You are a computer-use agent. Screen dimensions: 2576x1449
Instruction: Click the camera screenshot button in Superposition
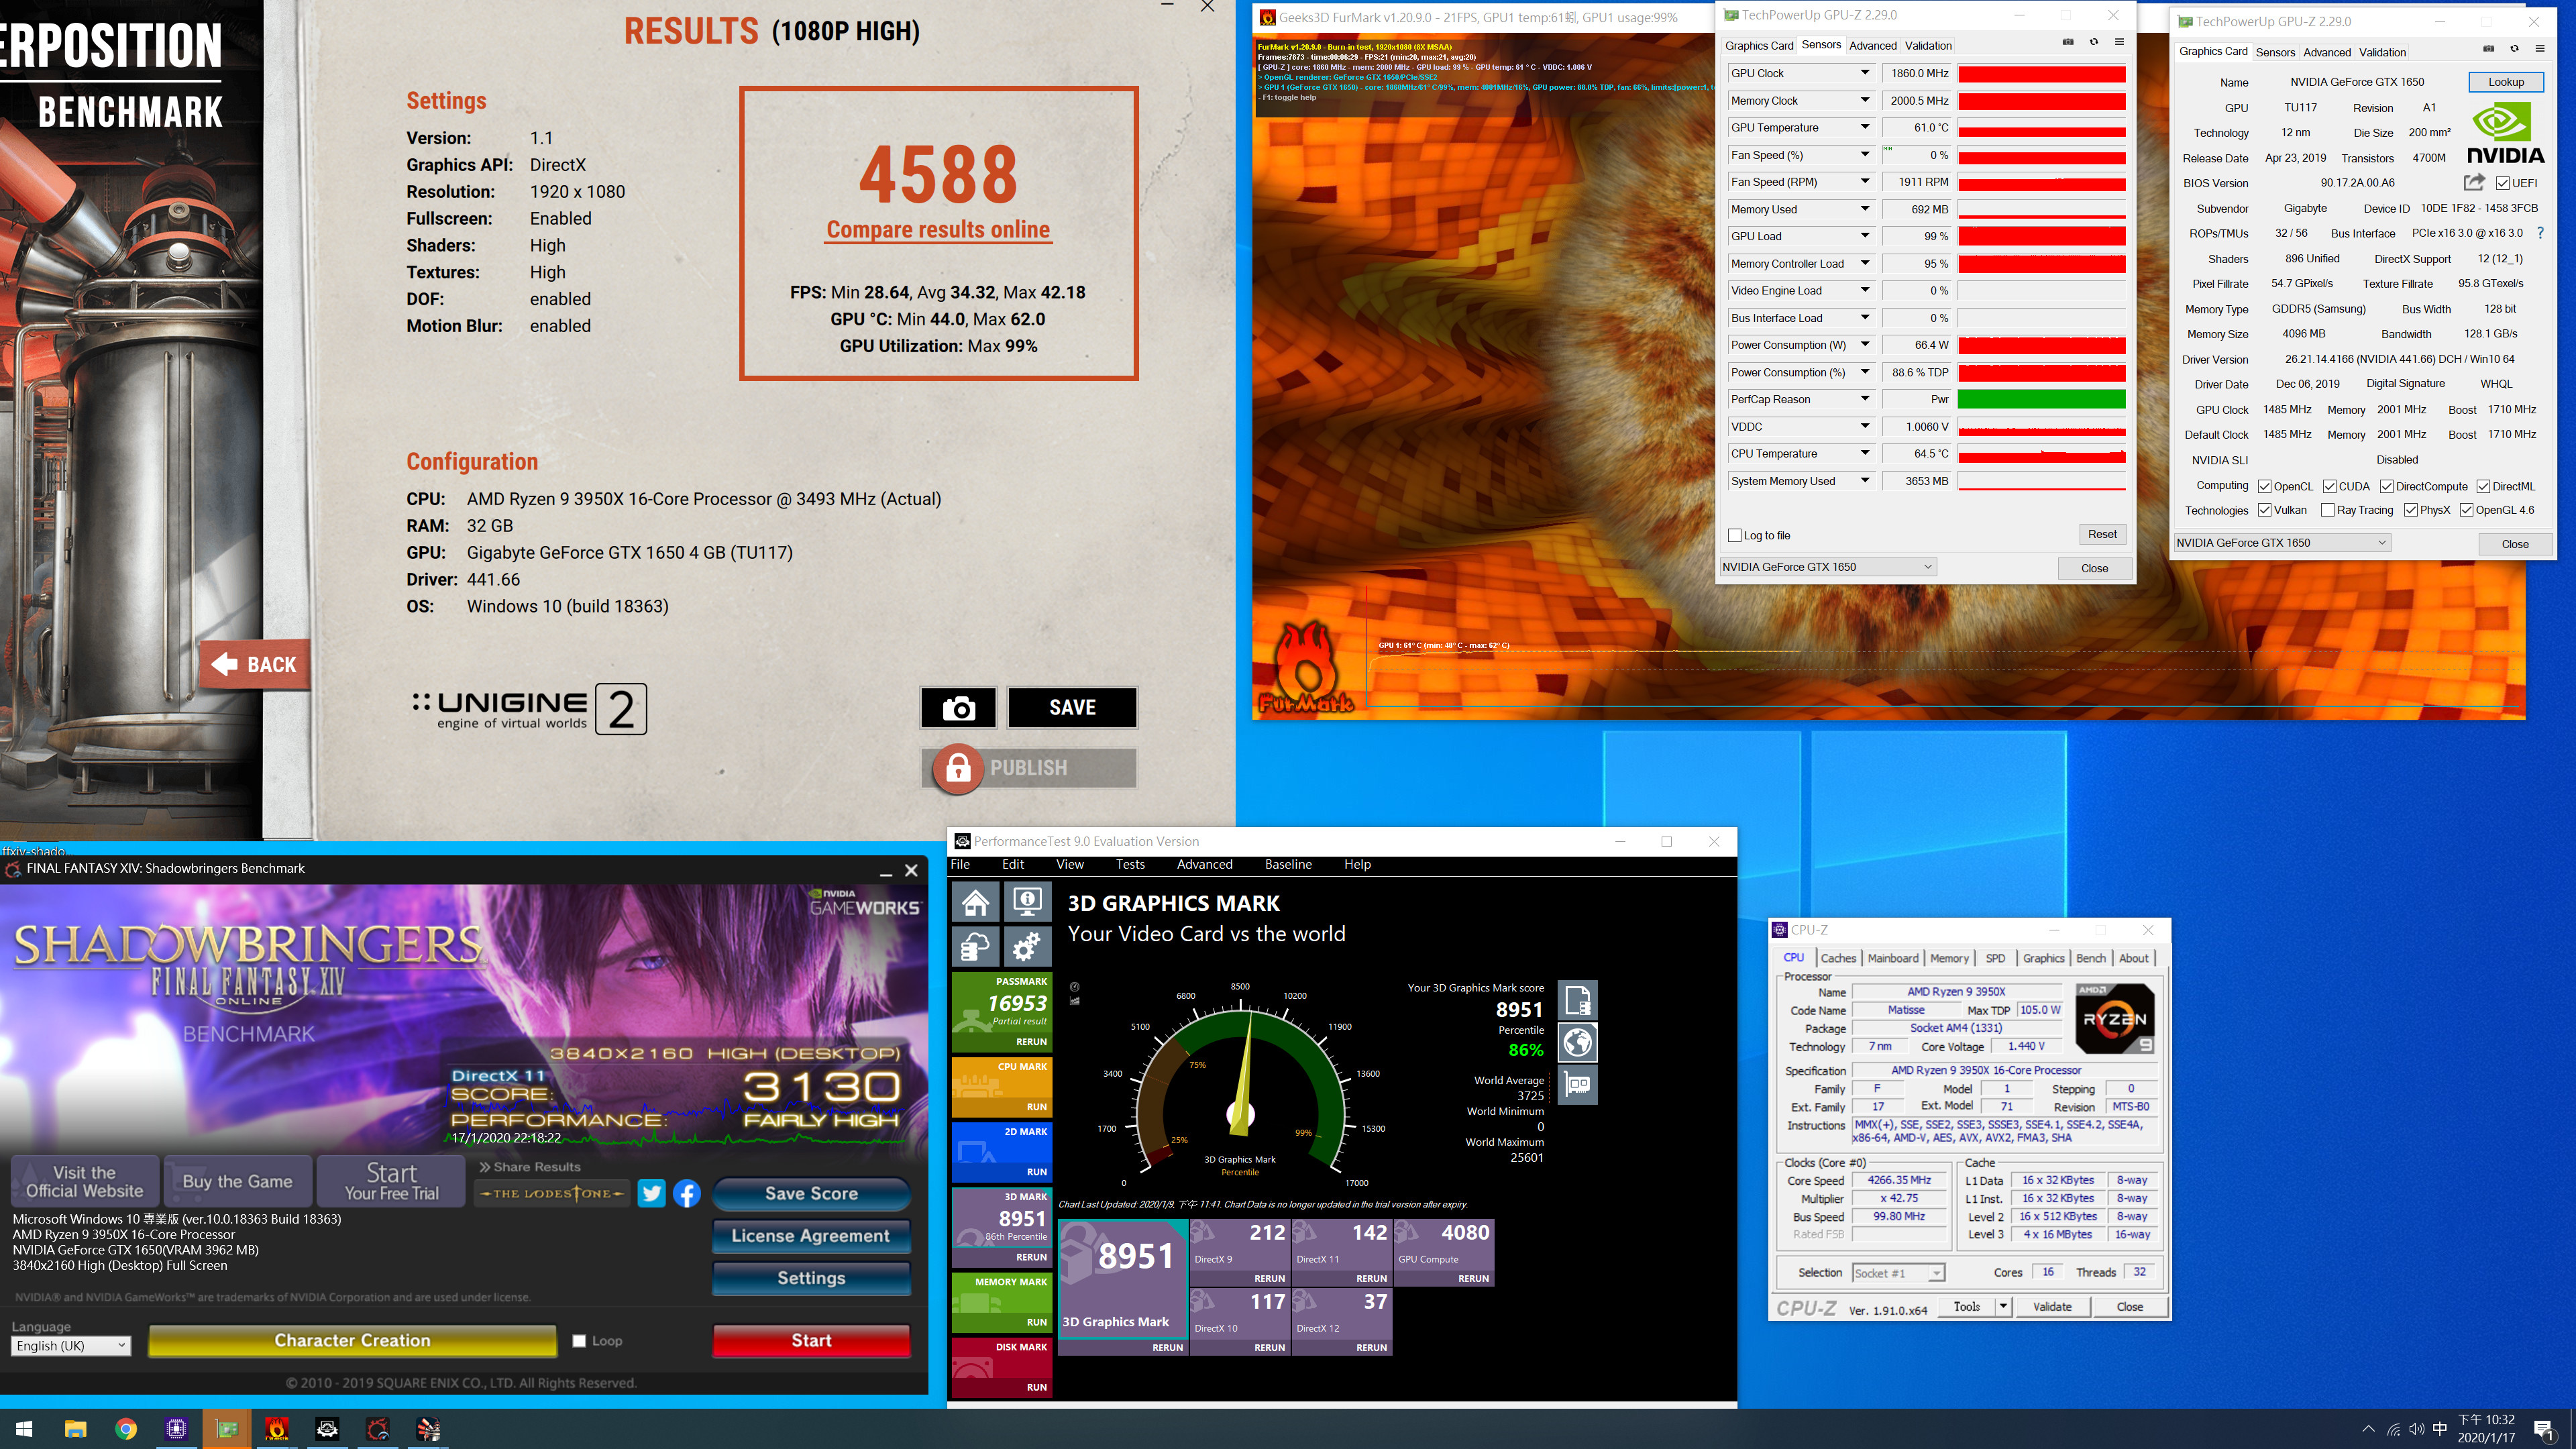coord(958,708)
